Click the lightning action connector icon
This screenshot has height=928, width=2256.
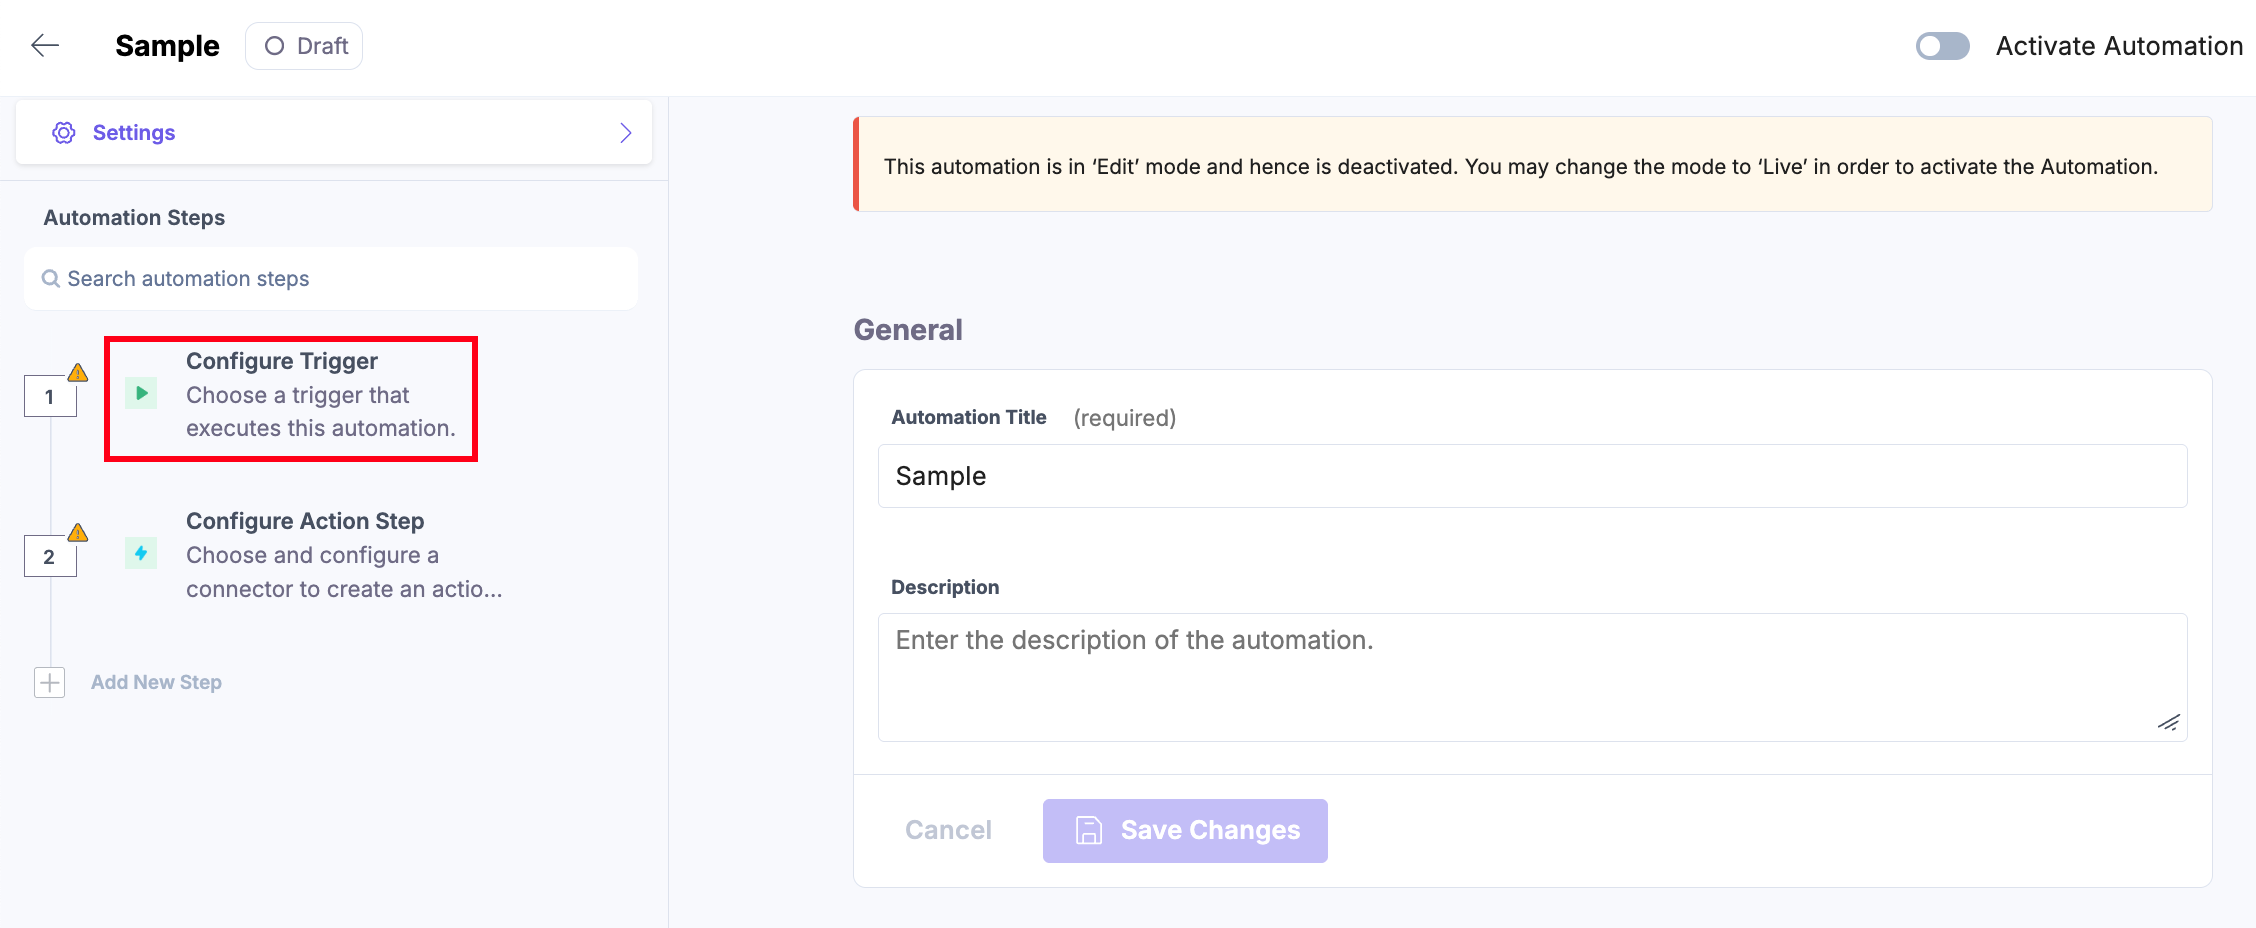(x=141, y=553)
